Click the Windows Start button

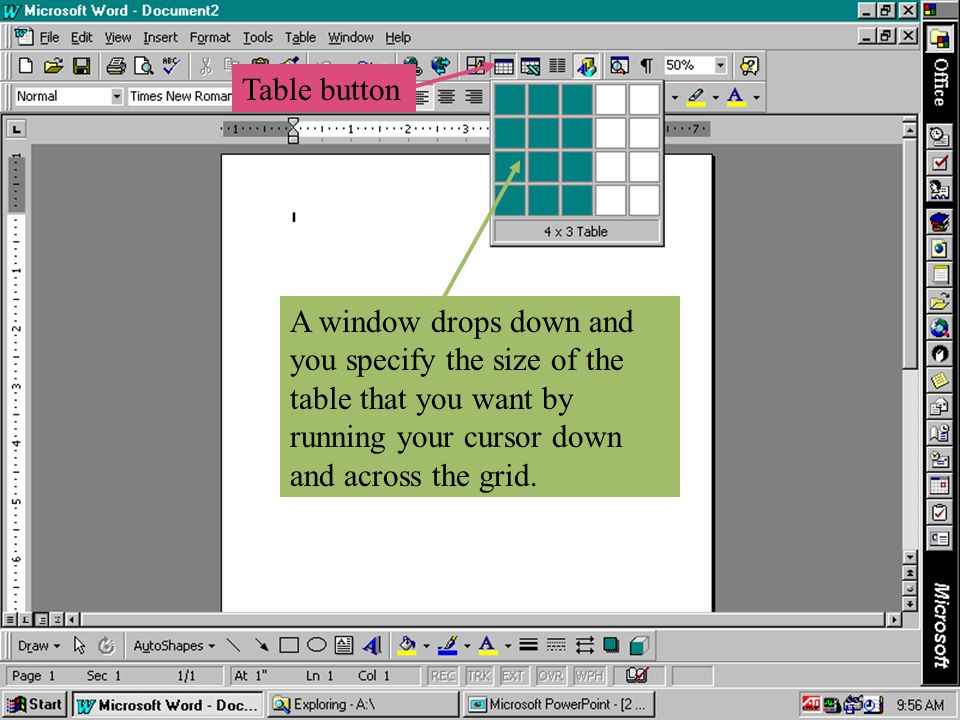coord(34,705)
